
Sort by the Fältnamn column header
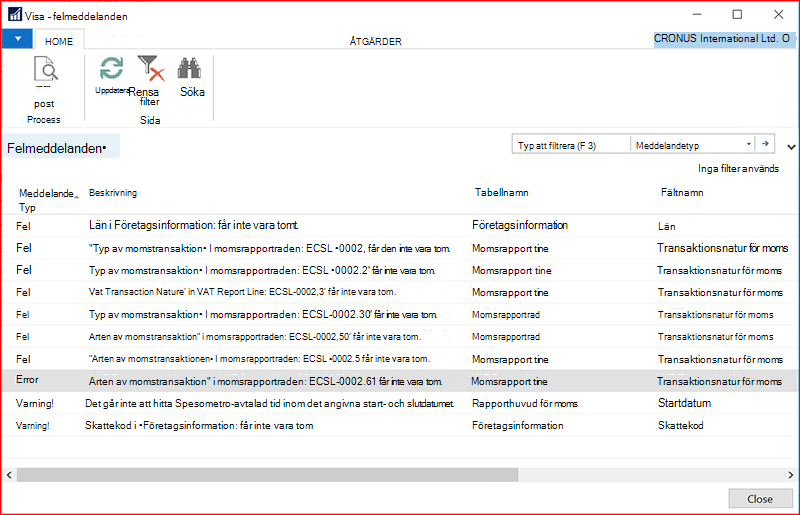point(682,192)
